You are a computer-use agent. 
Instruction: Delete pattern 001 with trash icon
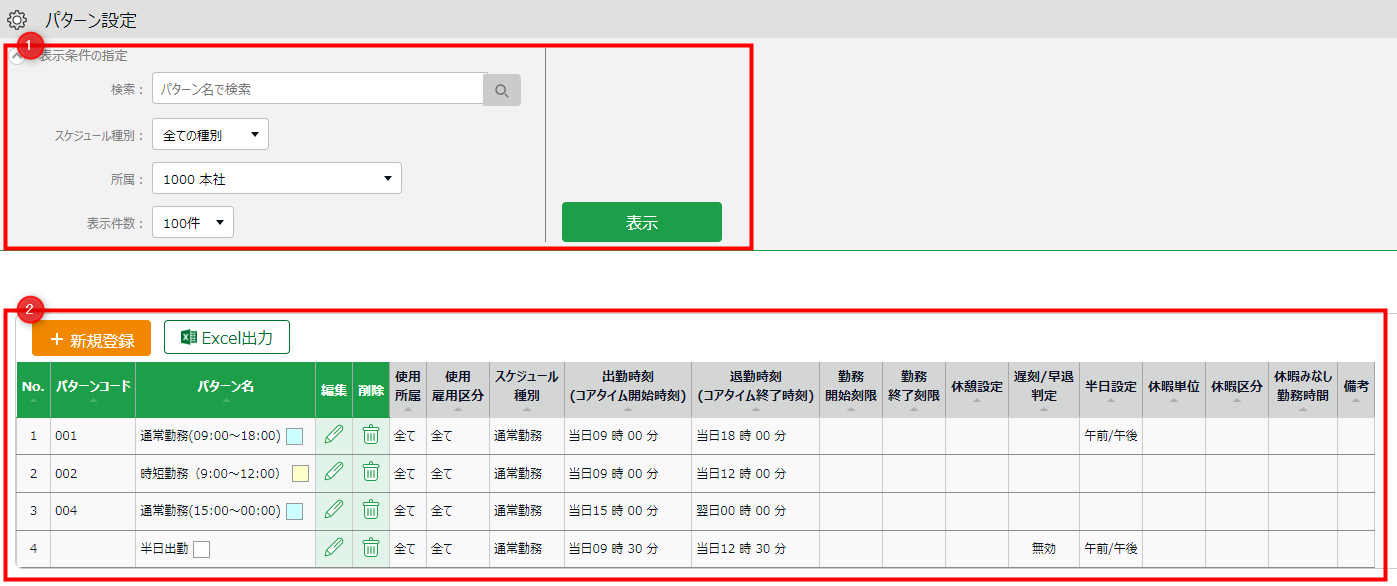tap(371, 435)
